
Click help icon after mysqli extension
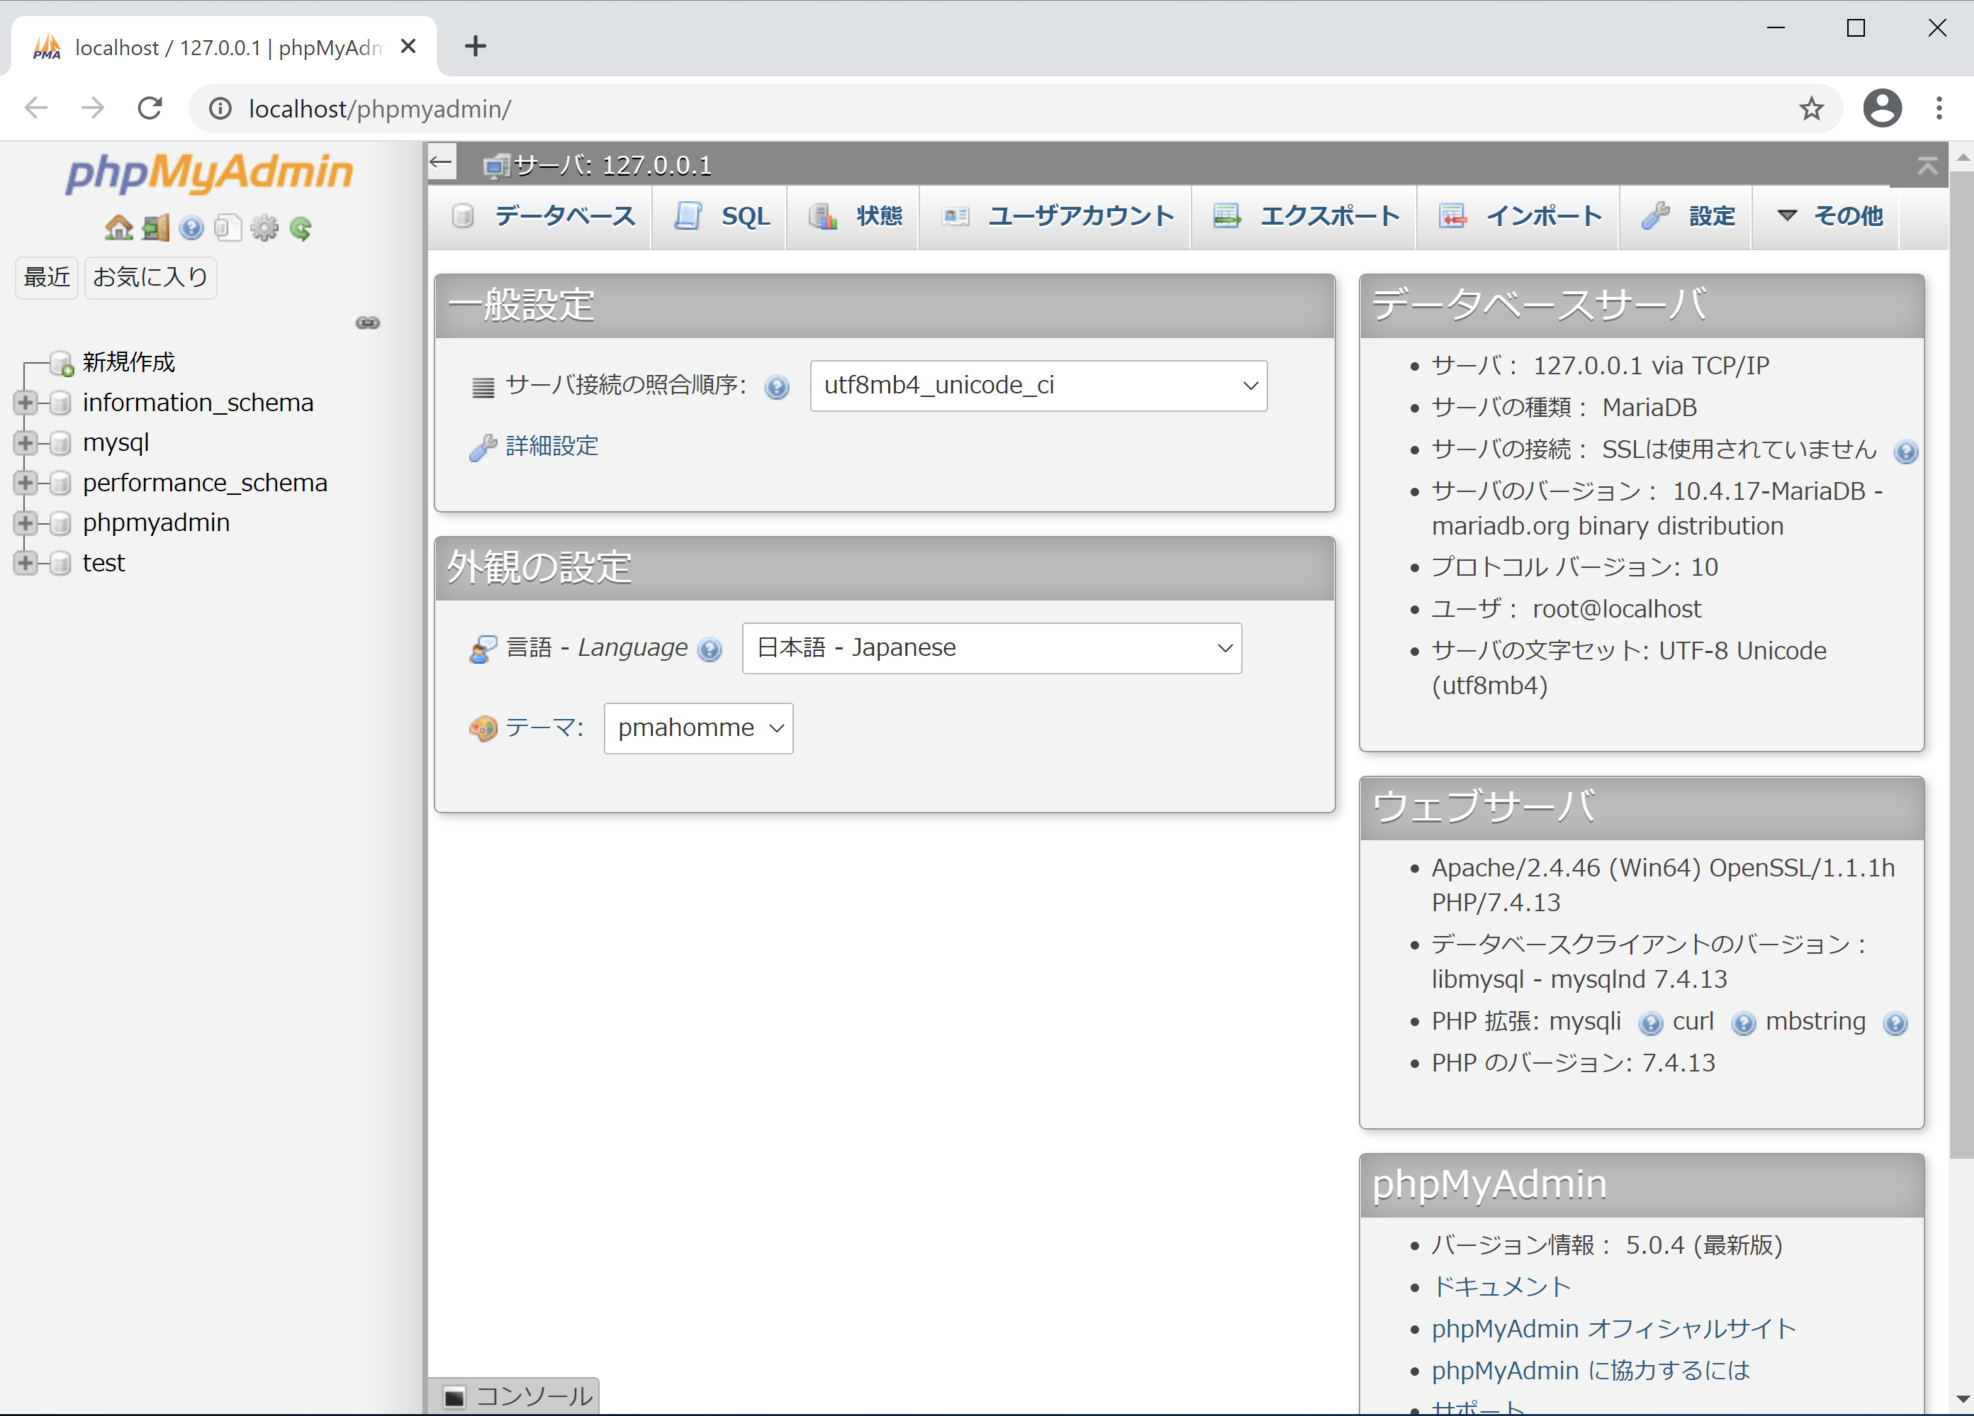click(1650, 1023)
